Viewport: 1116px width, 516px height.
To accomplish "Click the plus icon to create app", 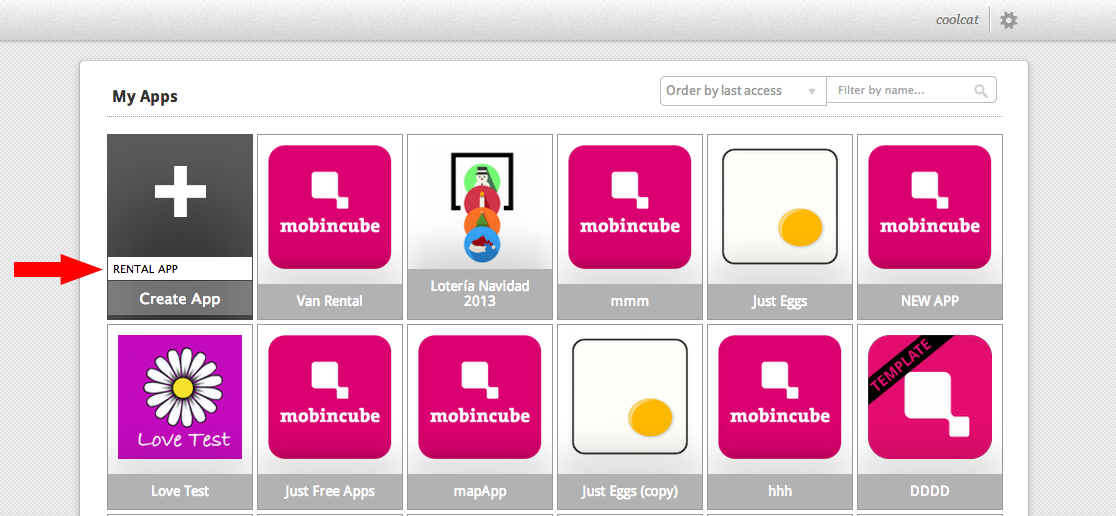I will coord(180,191).
